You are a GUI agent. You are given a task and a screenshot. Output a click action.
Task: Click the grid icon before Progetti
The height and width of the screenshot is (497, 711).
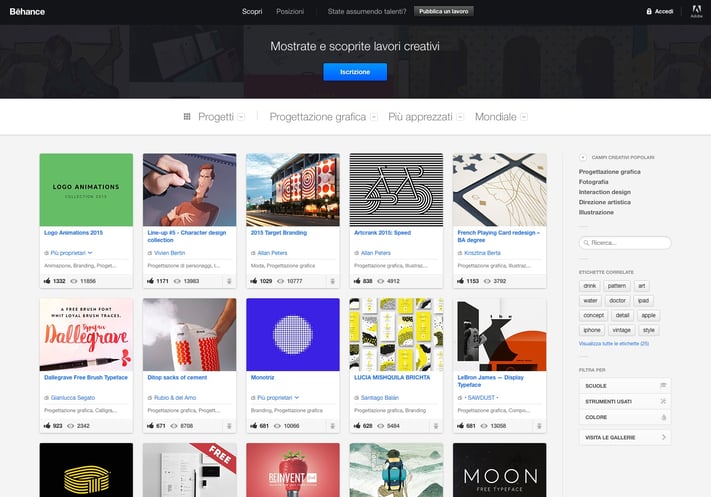(187, 117)
